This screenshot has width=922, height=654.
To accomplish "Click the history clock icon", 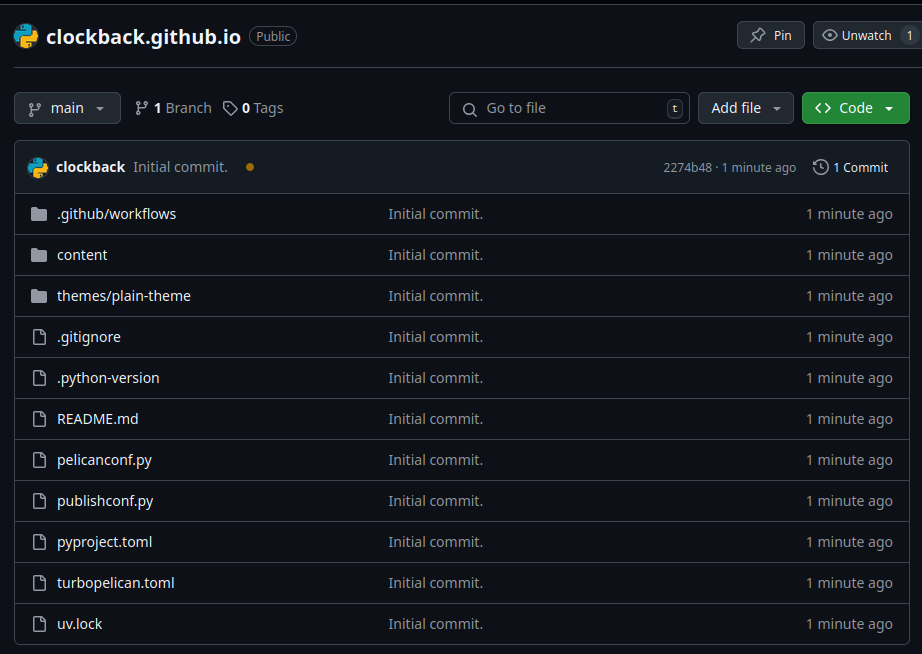I will [x=821, y=168].
